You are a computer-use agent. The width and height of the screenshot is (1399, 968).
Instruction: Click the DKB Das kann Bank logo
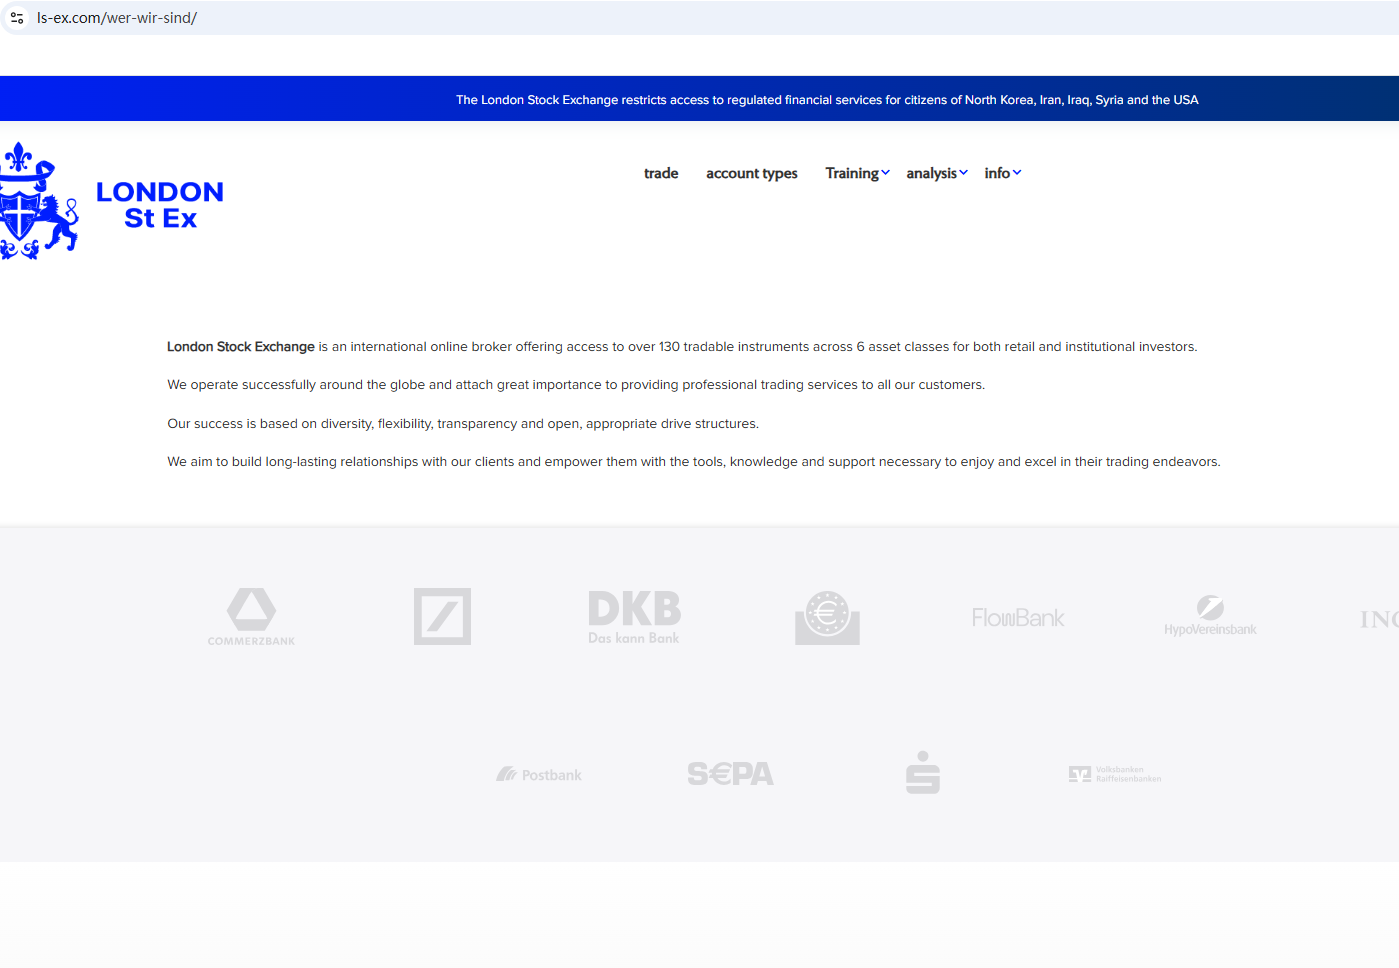pyautogui.click(x=634, y=617)
